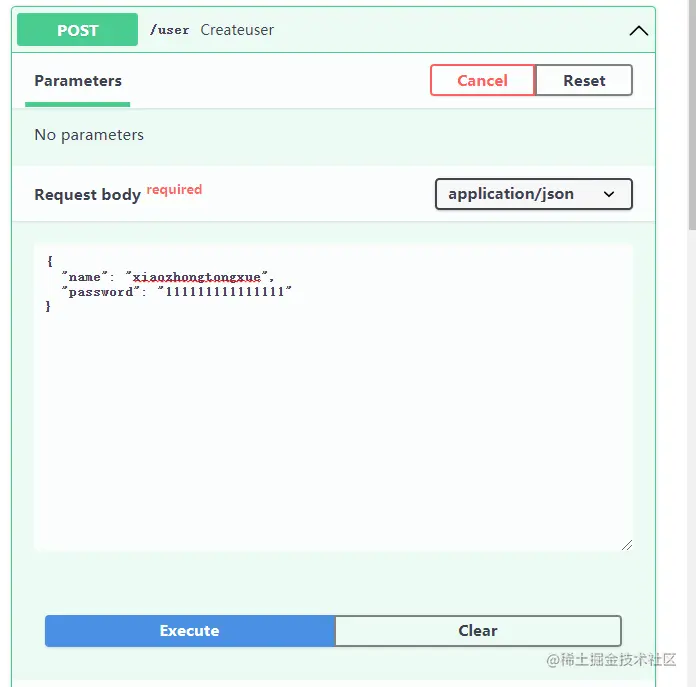Click the Createuser summary text
Viewport: 696px width, 687px height.
point(237,30)
